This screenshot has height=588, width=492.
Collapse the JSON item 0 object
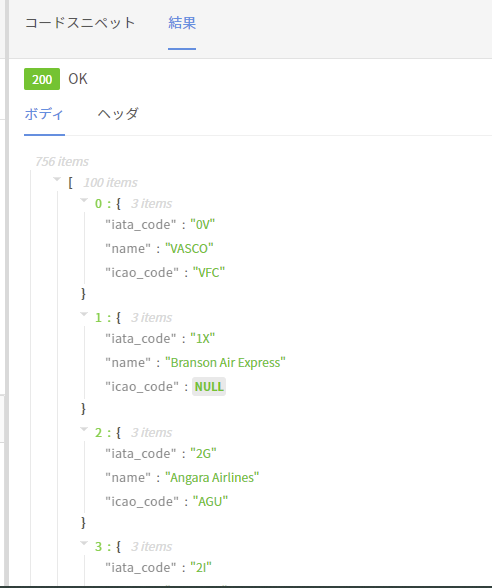pos(84,200)
